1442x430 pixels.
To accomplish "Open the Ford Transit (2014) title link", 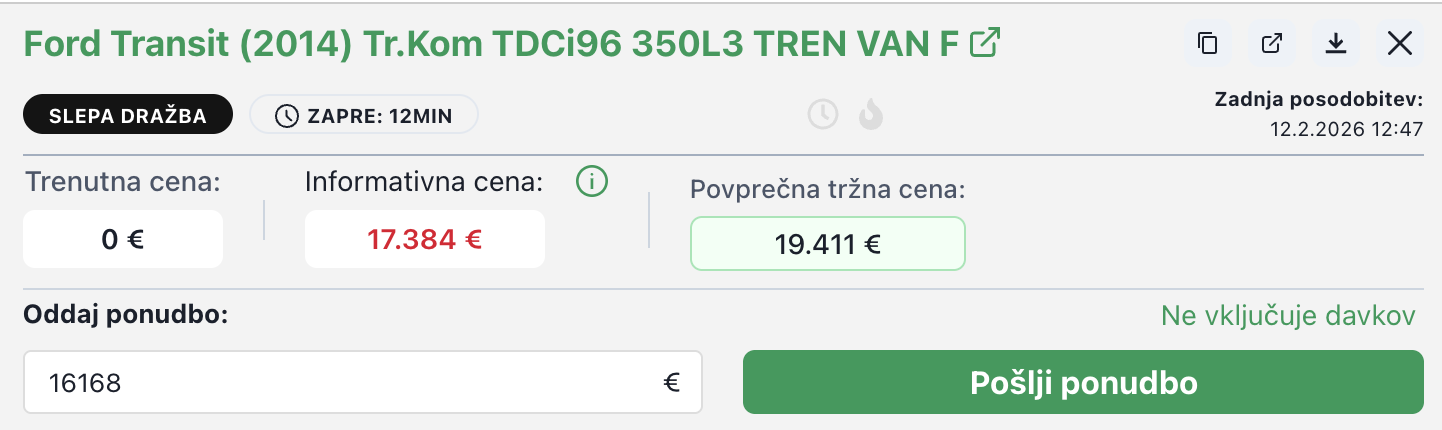I will click(x=490, y=44).
